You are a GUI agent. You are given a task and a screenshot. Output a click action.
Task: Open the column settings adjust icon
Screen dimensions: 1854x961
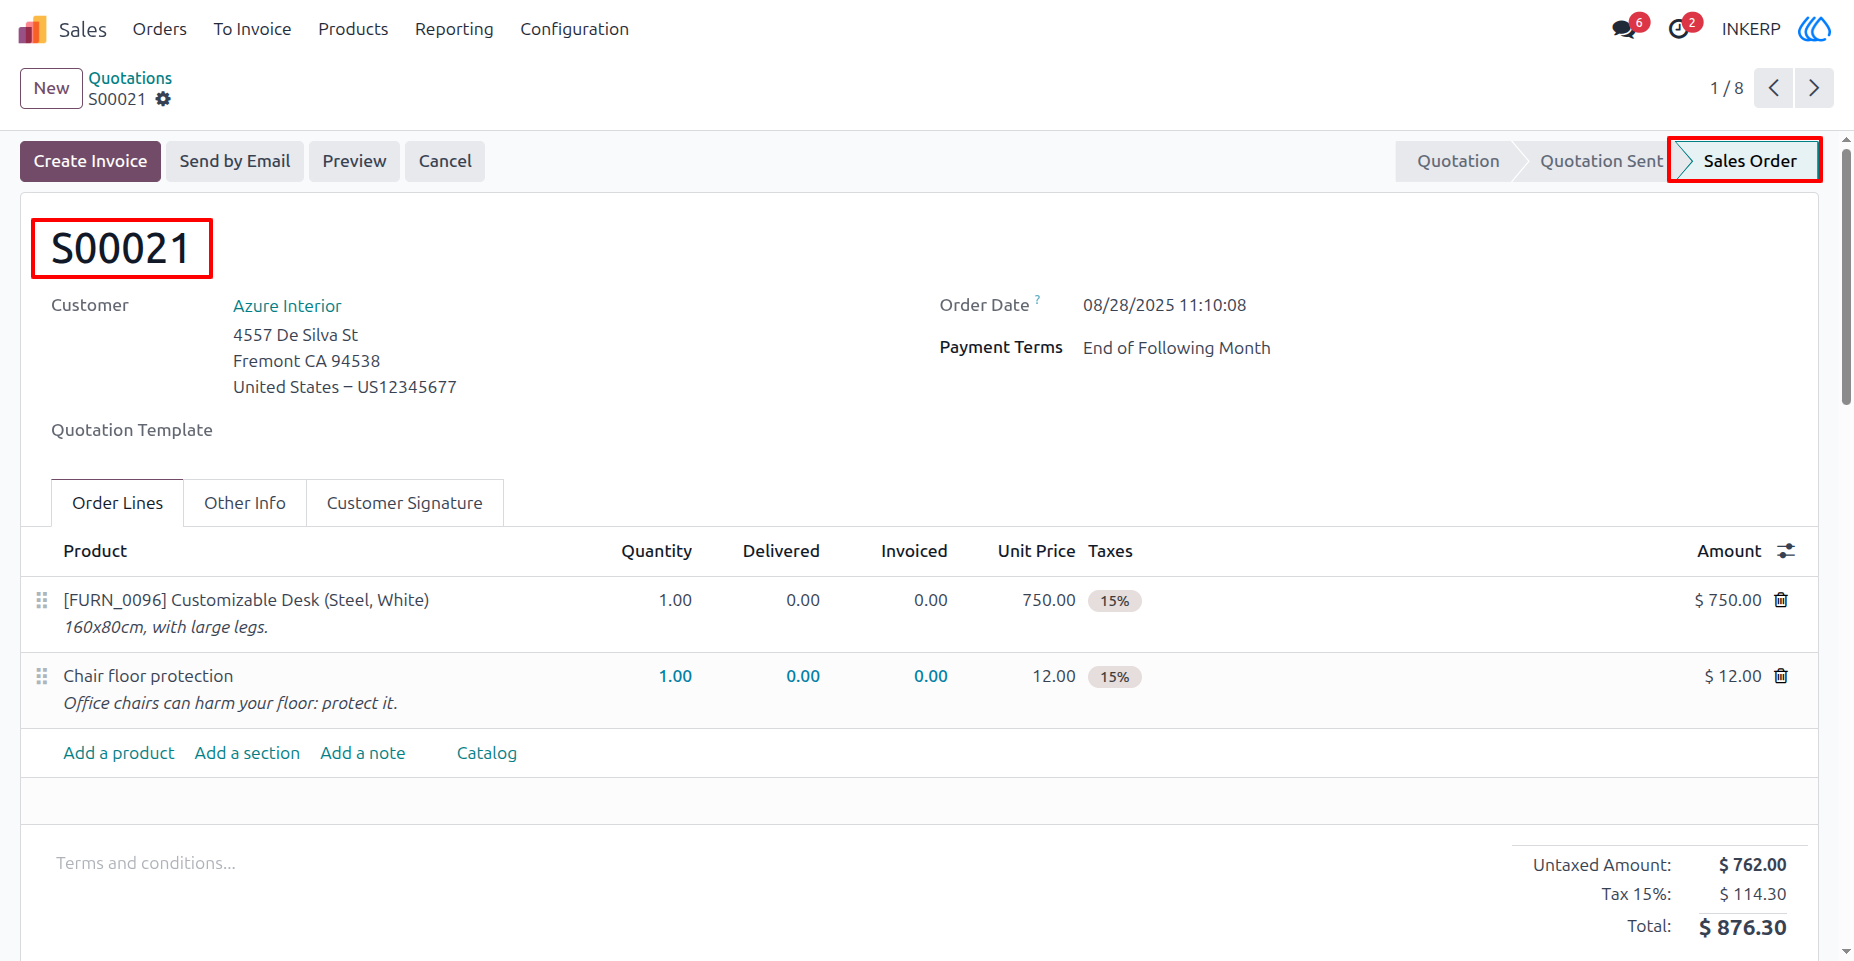pyautogui.click(x=1786, y=551)
